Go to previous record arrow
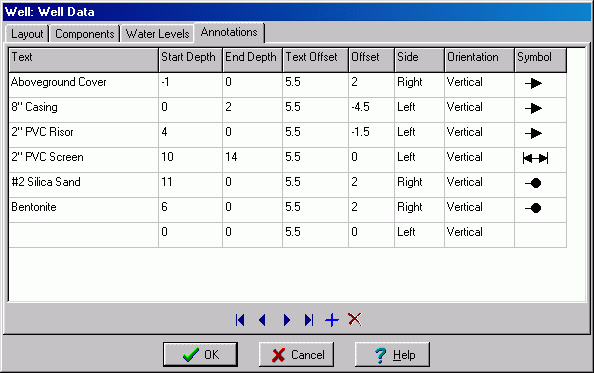The image size is (594, 373). coord(262,320)
